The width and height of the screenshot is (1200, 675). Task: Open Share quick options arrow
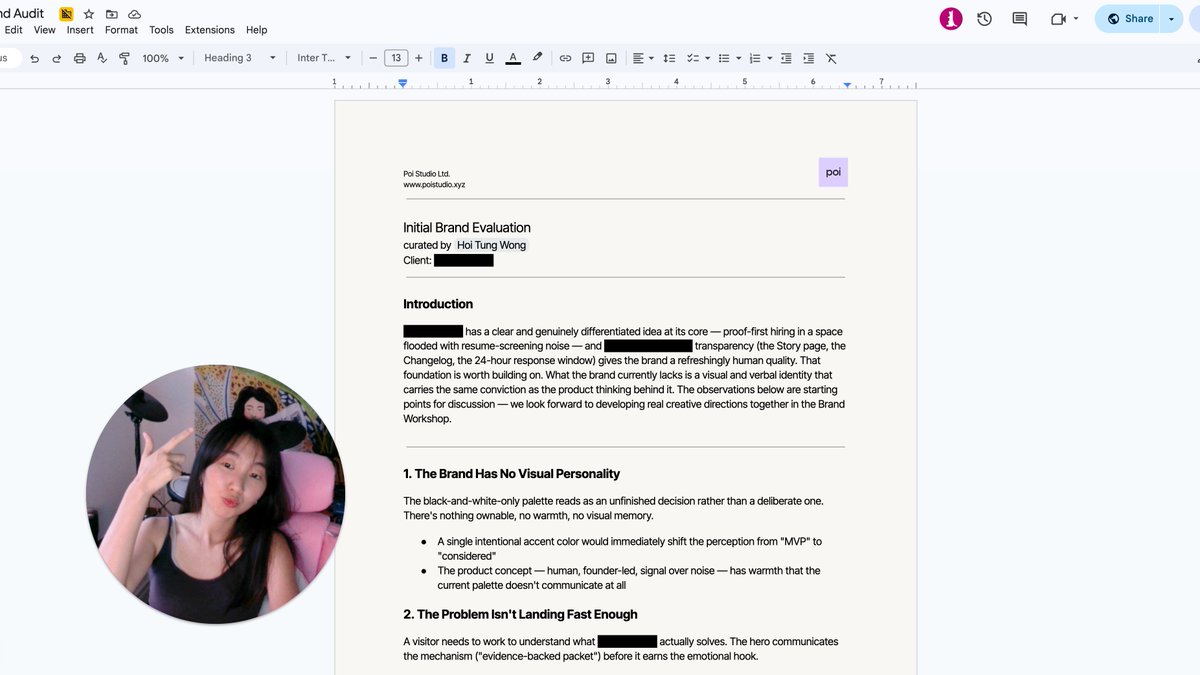1171,18
